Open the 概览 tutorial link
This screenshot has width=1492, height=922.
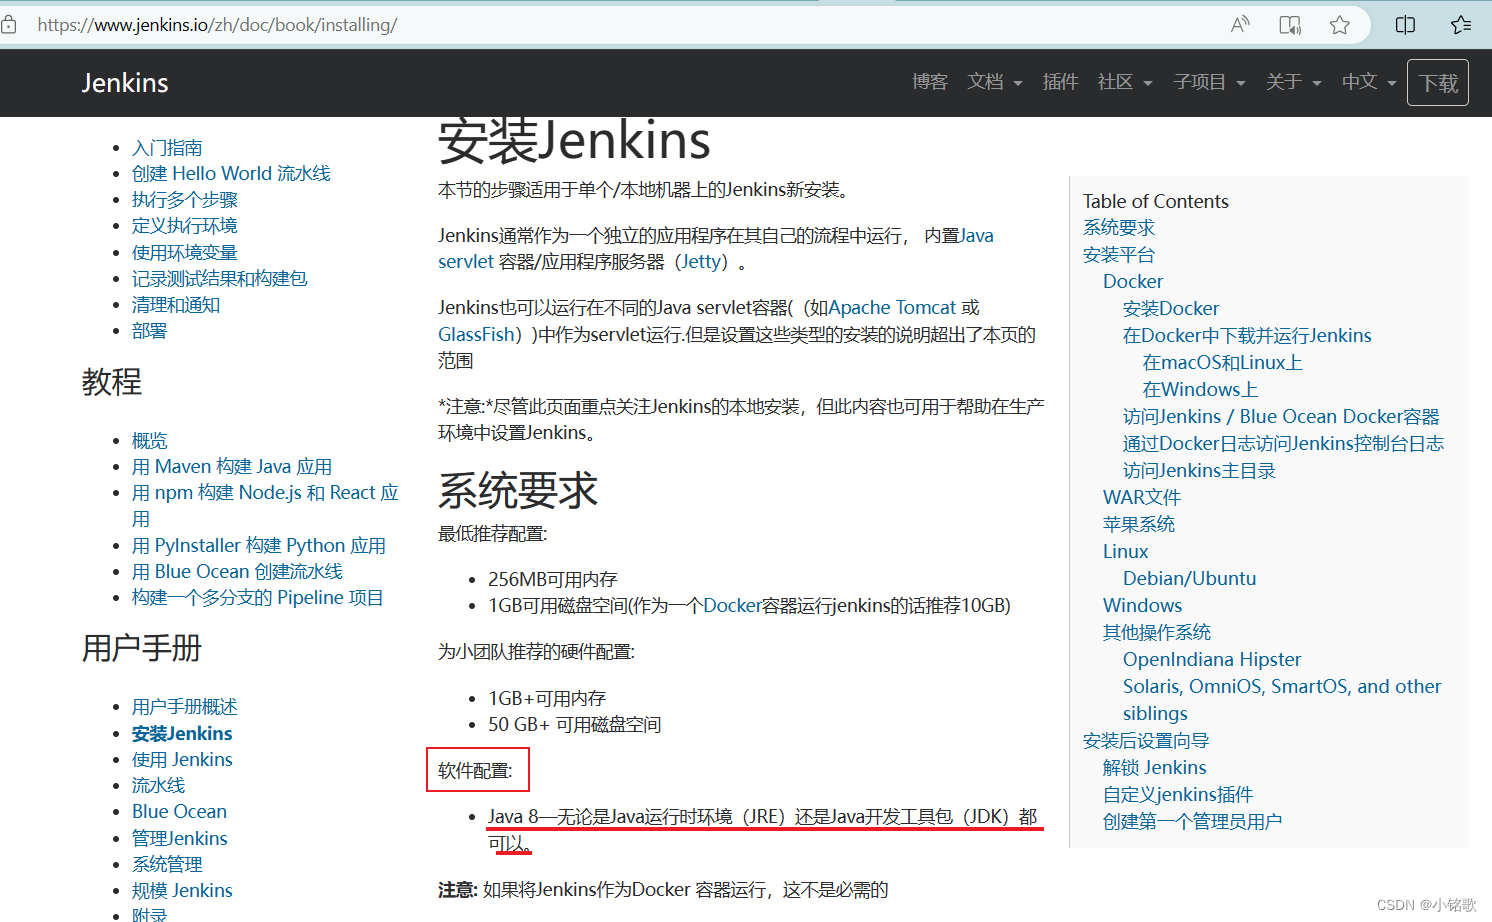(x=150, y=441)
